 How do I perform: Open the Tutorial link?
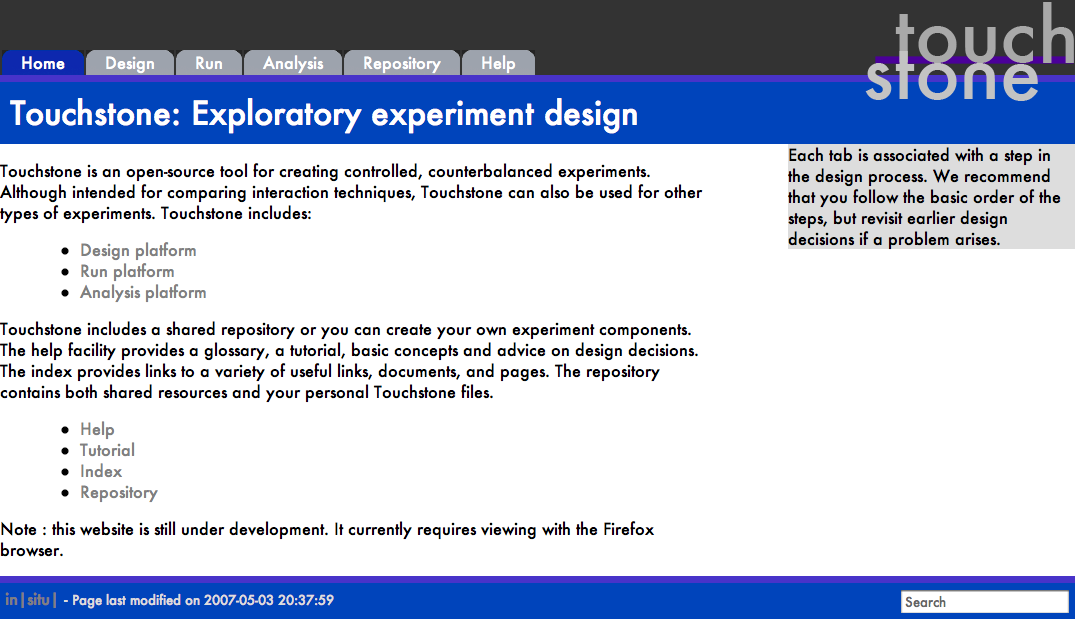point(107,450)
